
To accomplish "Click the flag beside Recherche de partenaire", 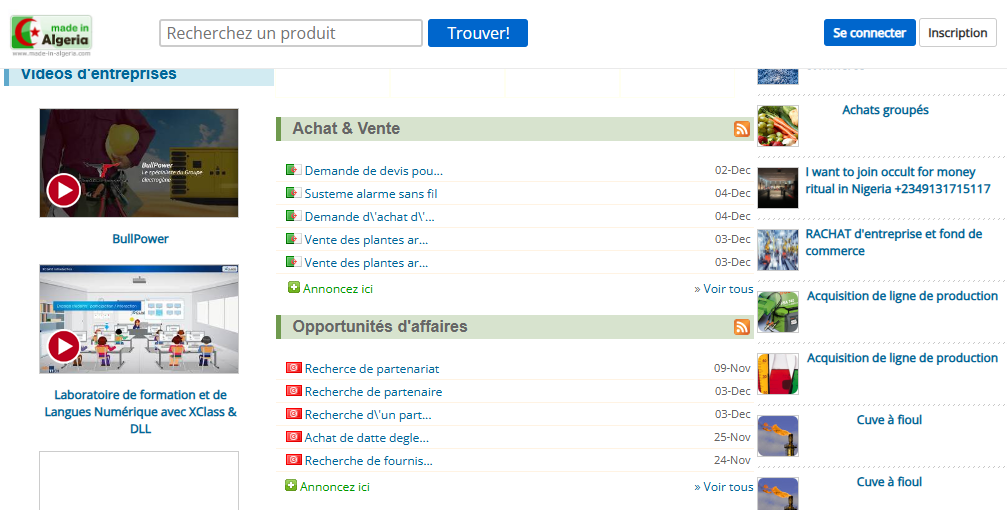I will point(293,391).
